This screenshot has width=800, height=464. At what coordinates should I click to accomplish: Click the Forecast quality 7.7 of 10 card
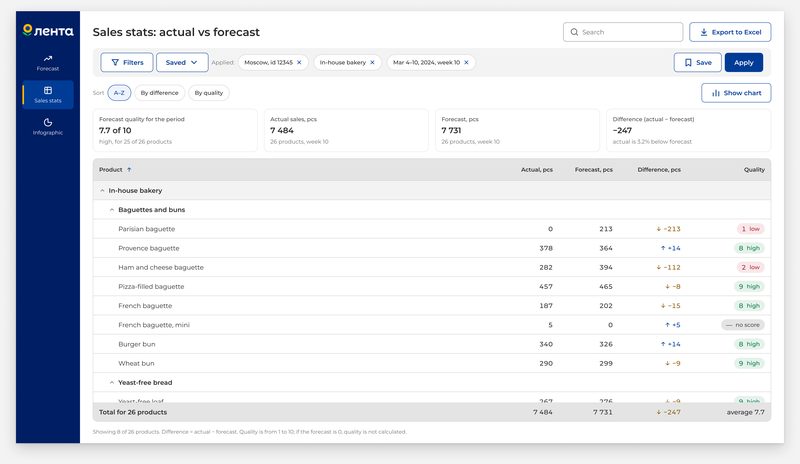pos(175,130)
